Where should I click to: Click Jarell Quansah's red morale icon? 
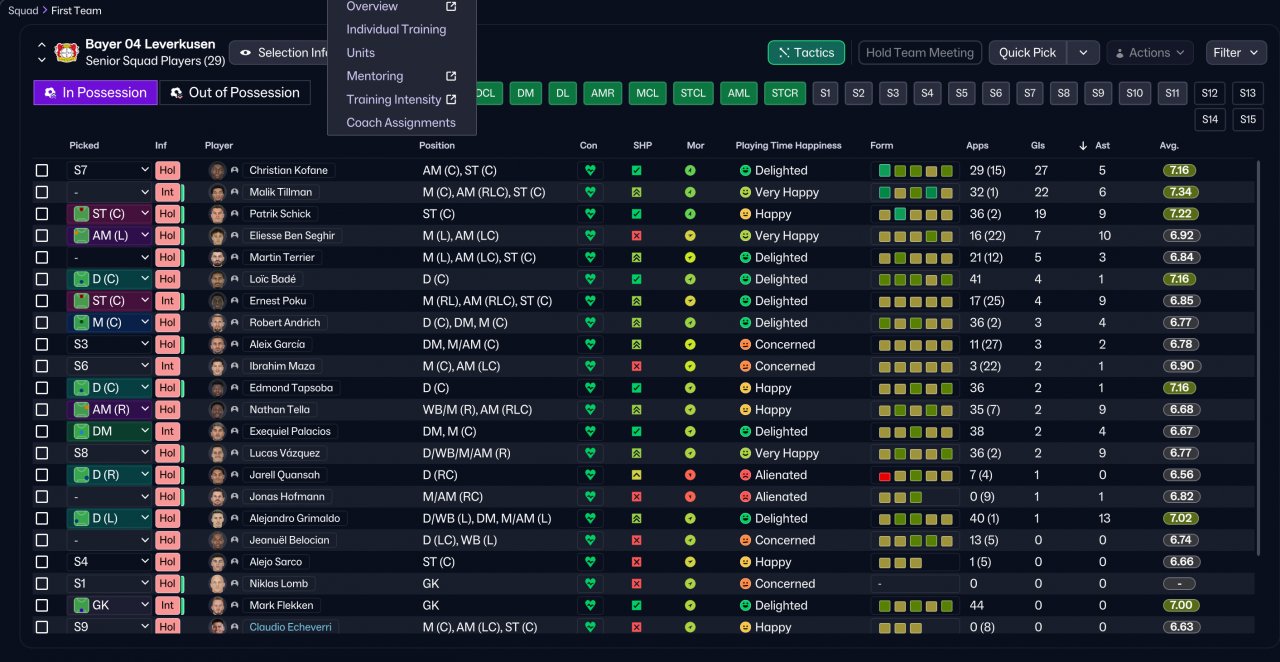coord(690,475)
